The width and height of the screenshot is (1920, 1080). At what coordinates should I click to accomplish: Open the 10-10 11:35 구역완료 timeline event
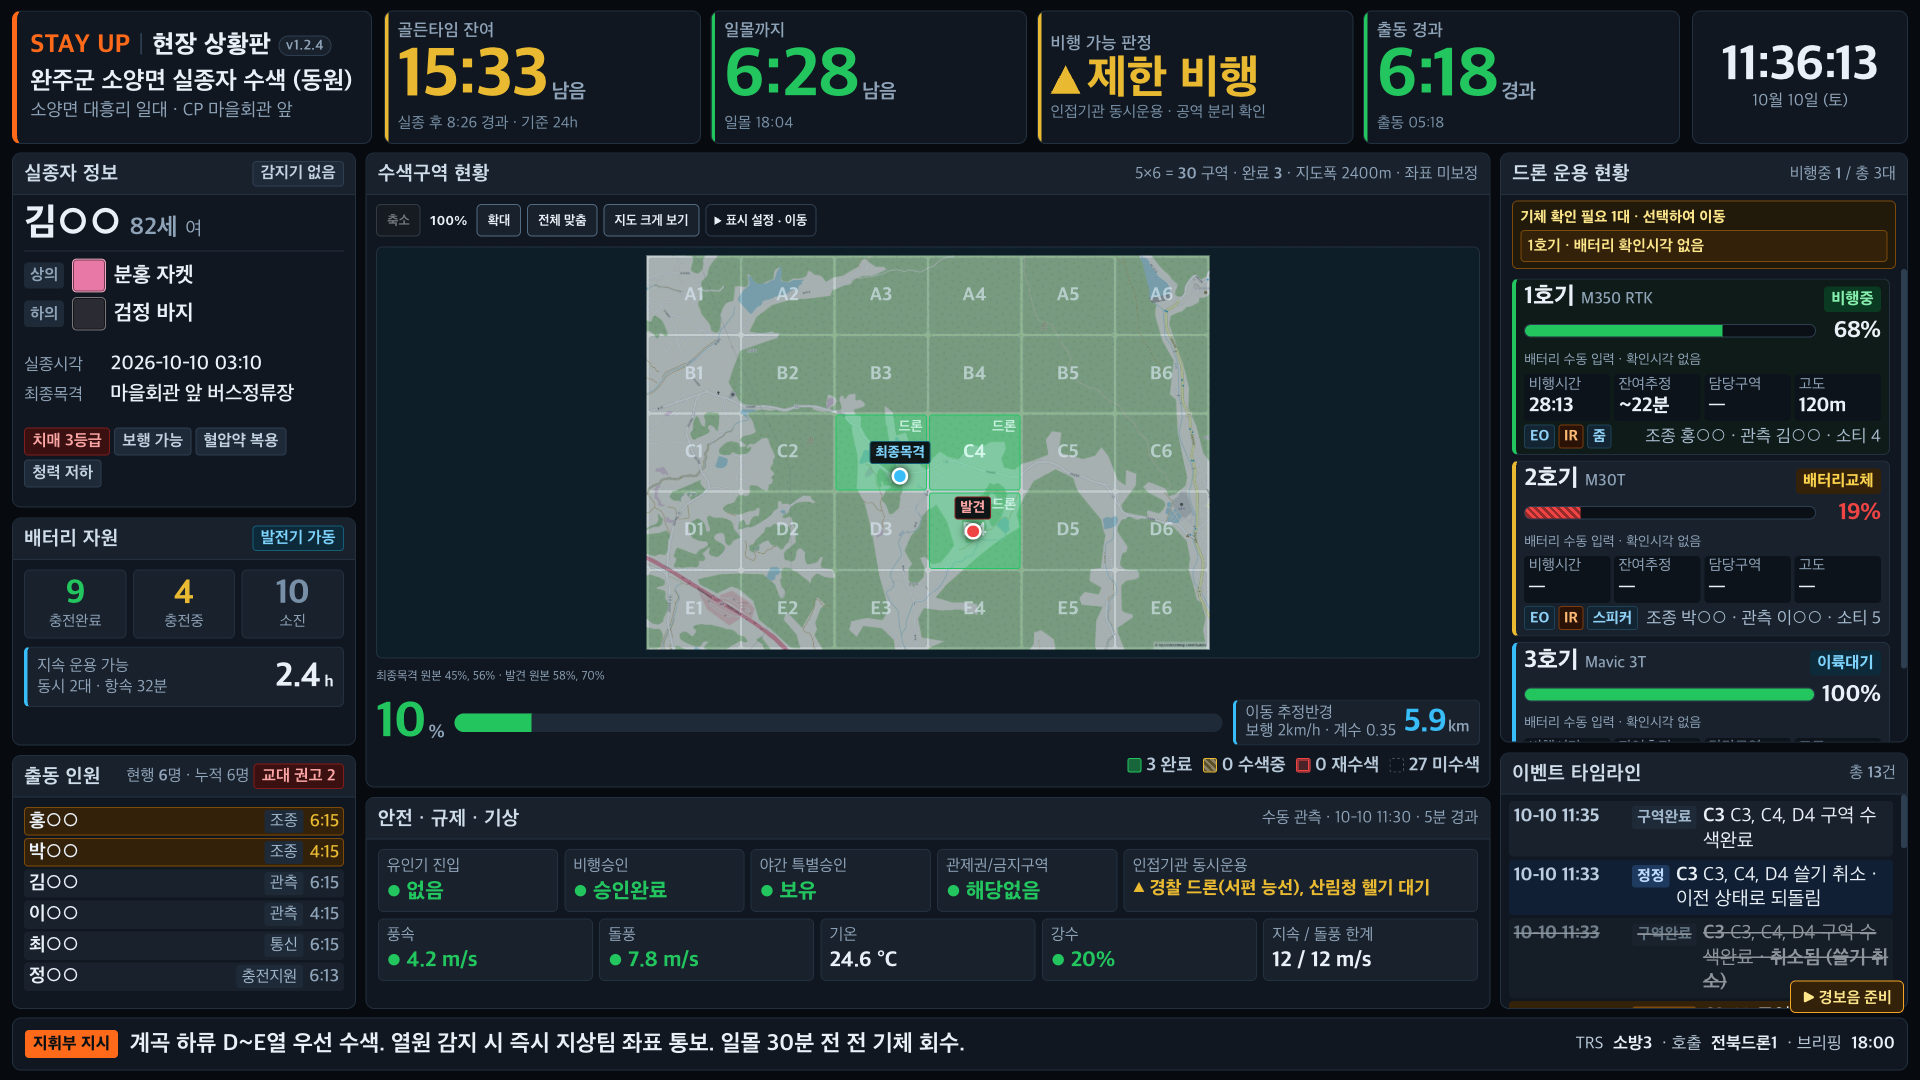pos(1702,828)
